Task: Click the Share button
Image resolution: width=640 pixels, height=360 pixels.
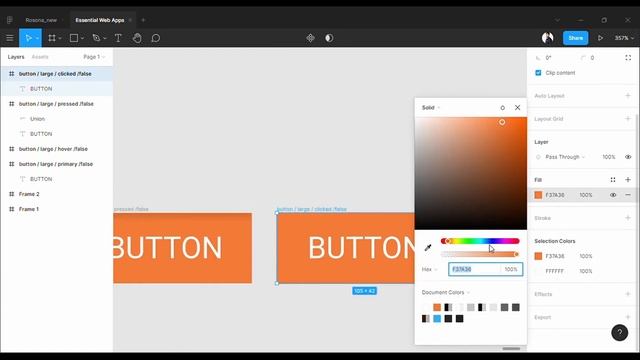Action: 576,38
